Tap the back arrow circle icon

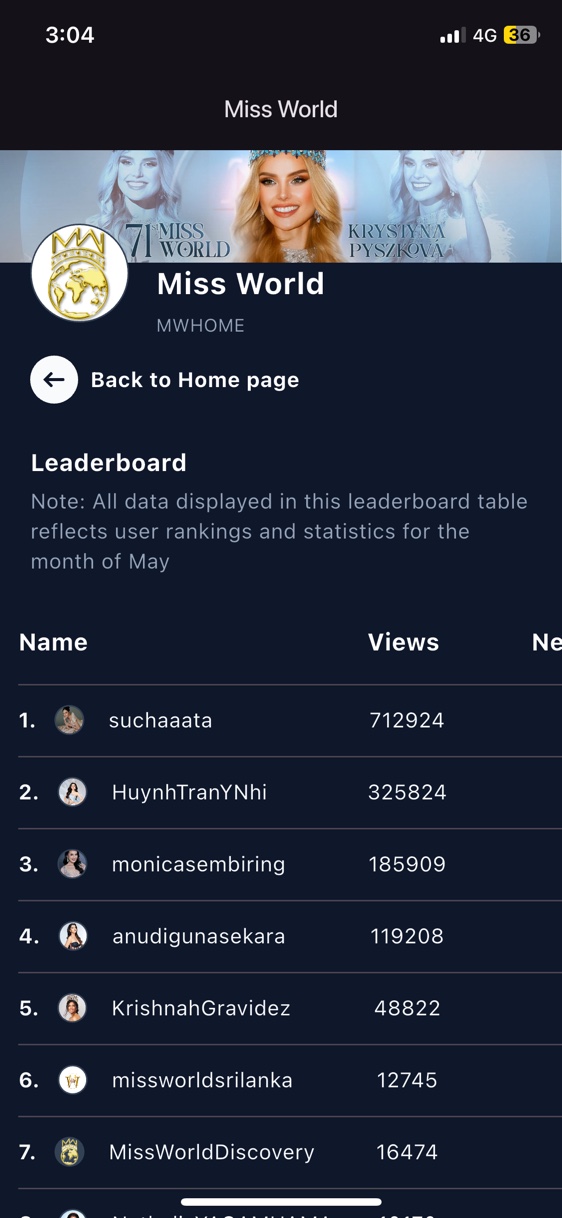pos(54,380)
